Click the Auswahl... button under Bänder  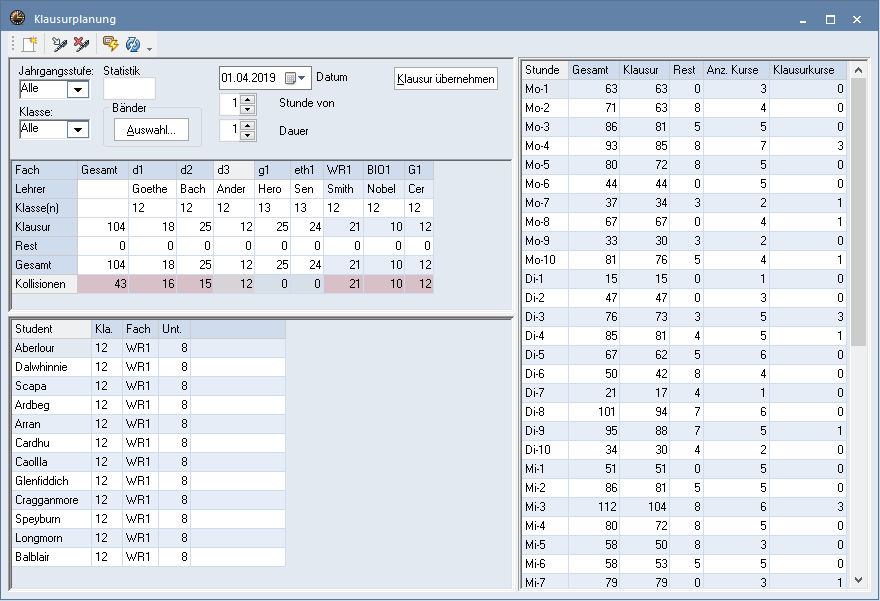[151, 130]
